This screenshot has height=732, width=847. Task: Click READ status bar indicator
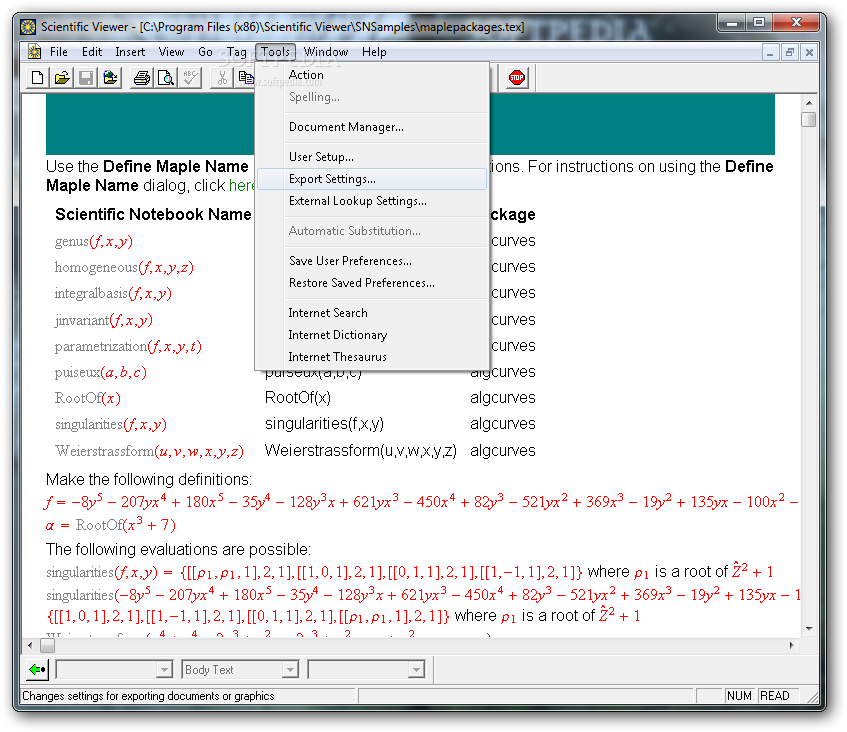click(x=775, y=696)
